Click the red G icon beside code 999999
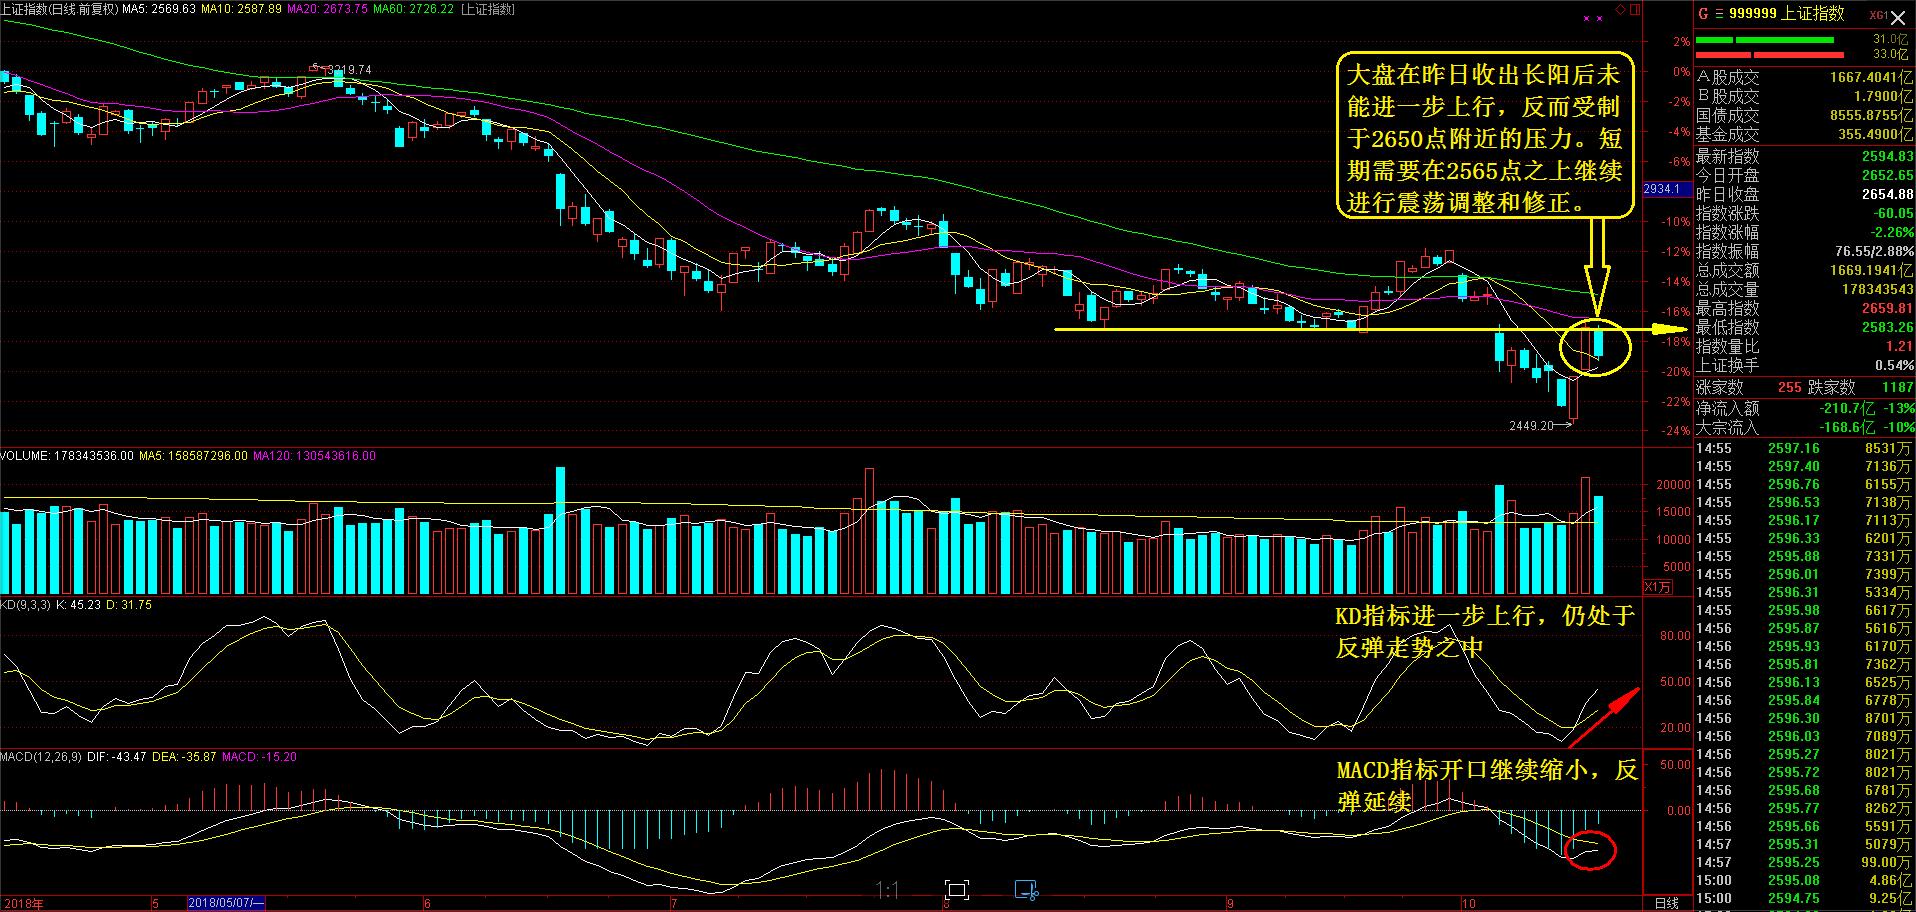1916x912 pixels. point(1703,14)
